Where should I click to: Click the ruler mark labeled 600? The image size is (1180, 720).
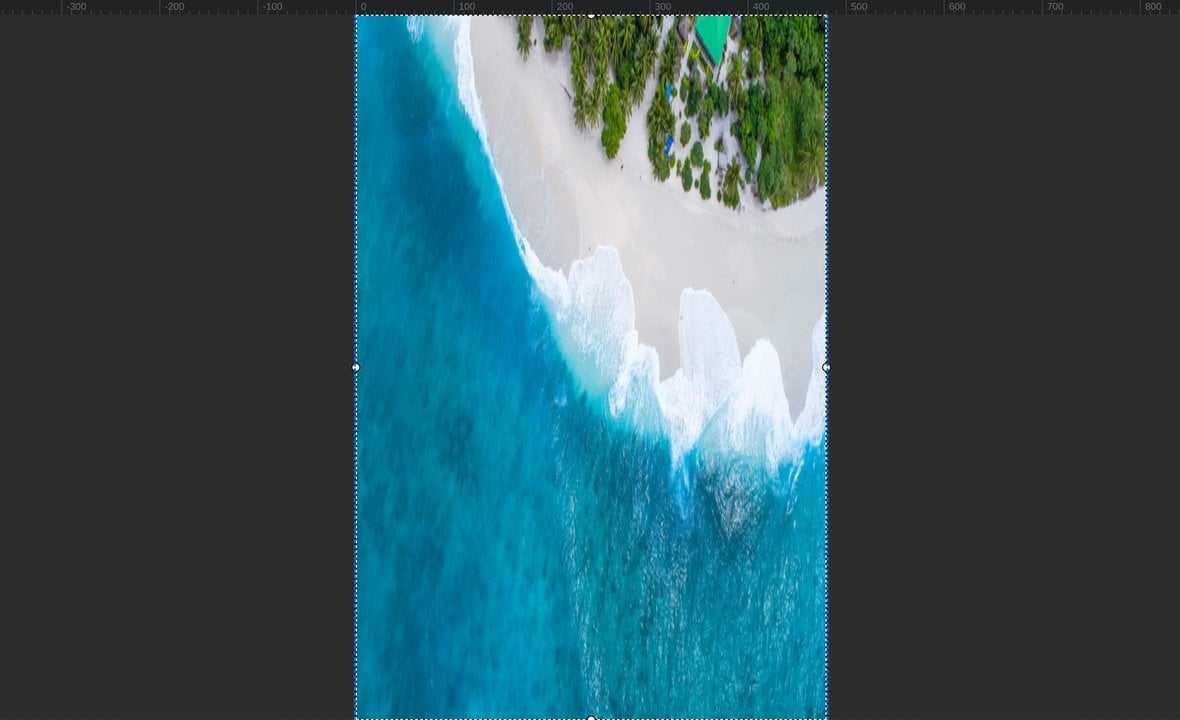pyautogui.click(x=956, y=7)
